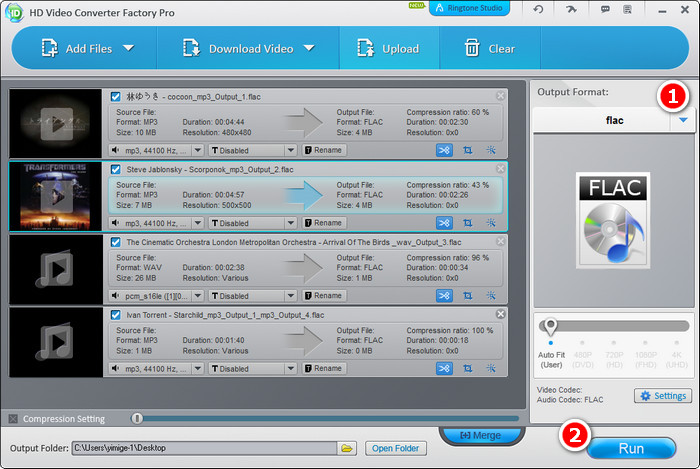The image size is (700, 469).
Task: Click the FLAC format disc icon
Action: 612,220
